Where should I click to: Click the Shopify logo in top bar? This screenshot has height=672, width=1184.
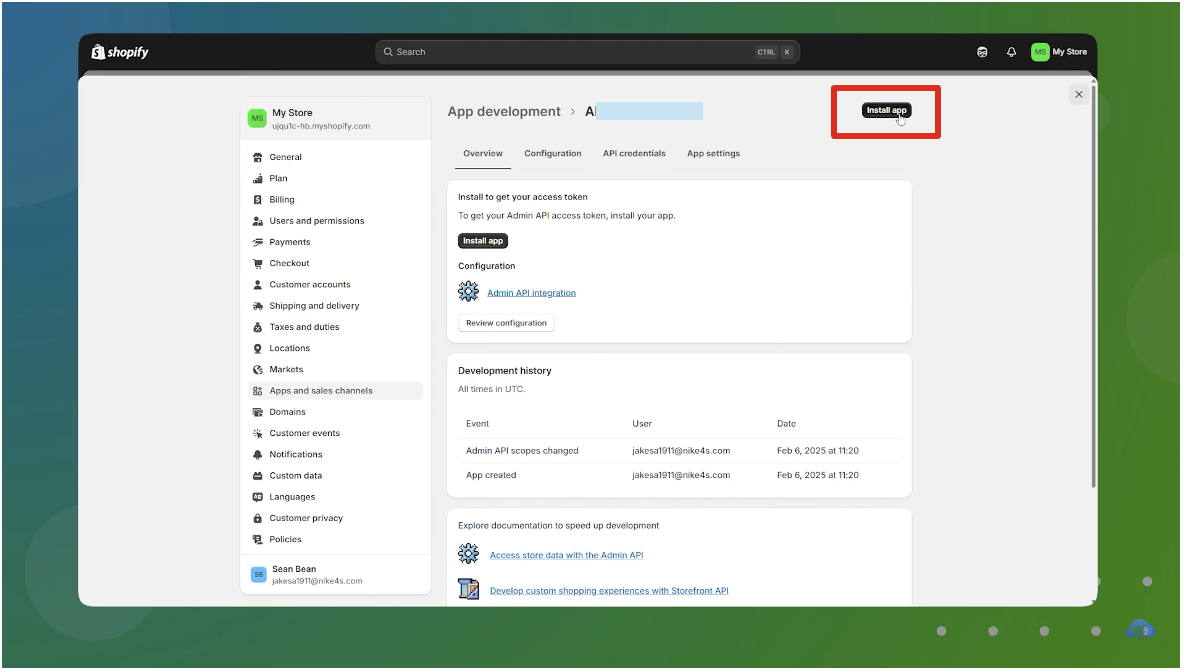pos(119,51)
